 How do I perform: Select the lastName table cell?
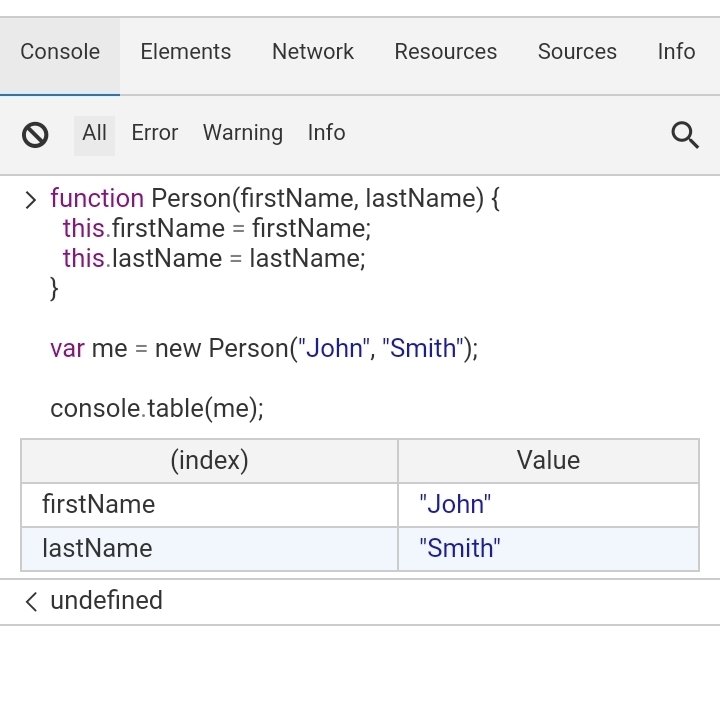tap(209, 549)
